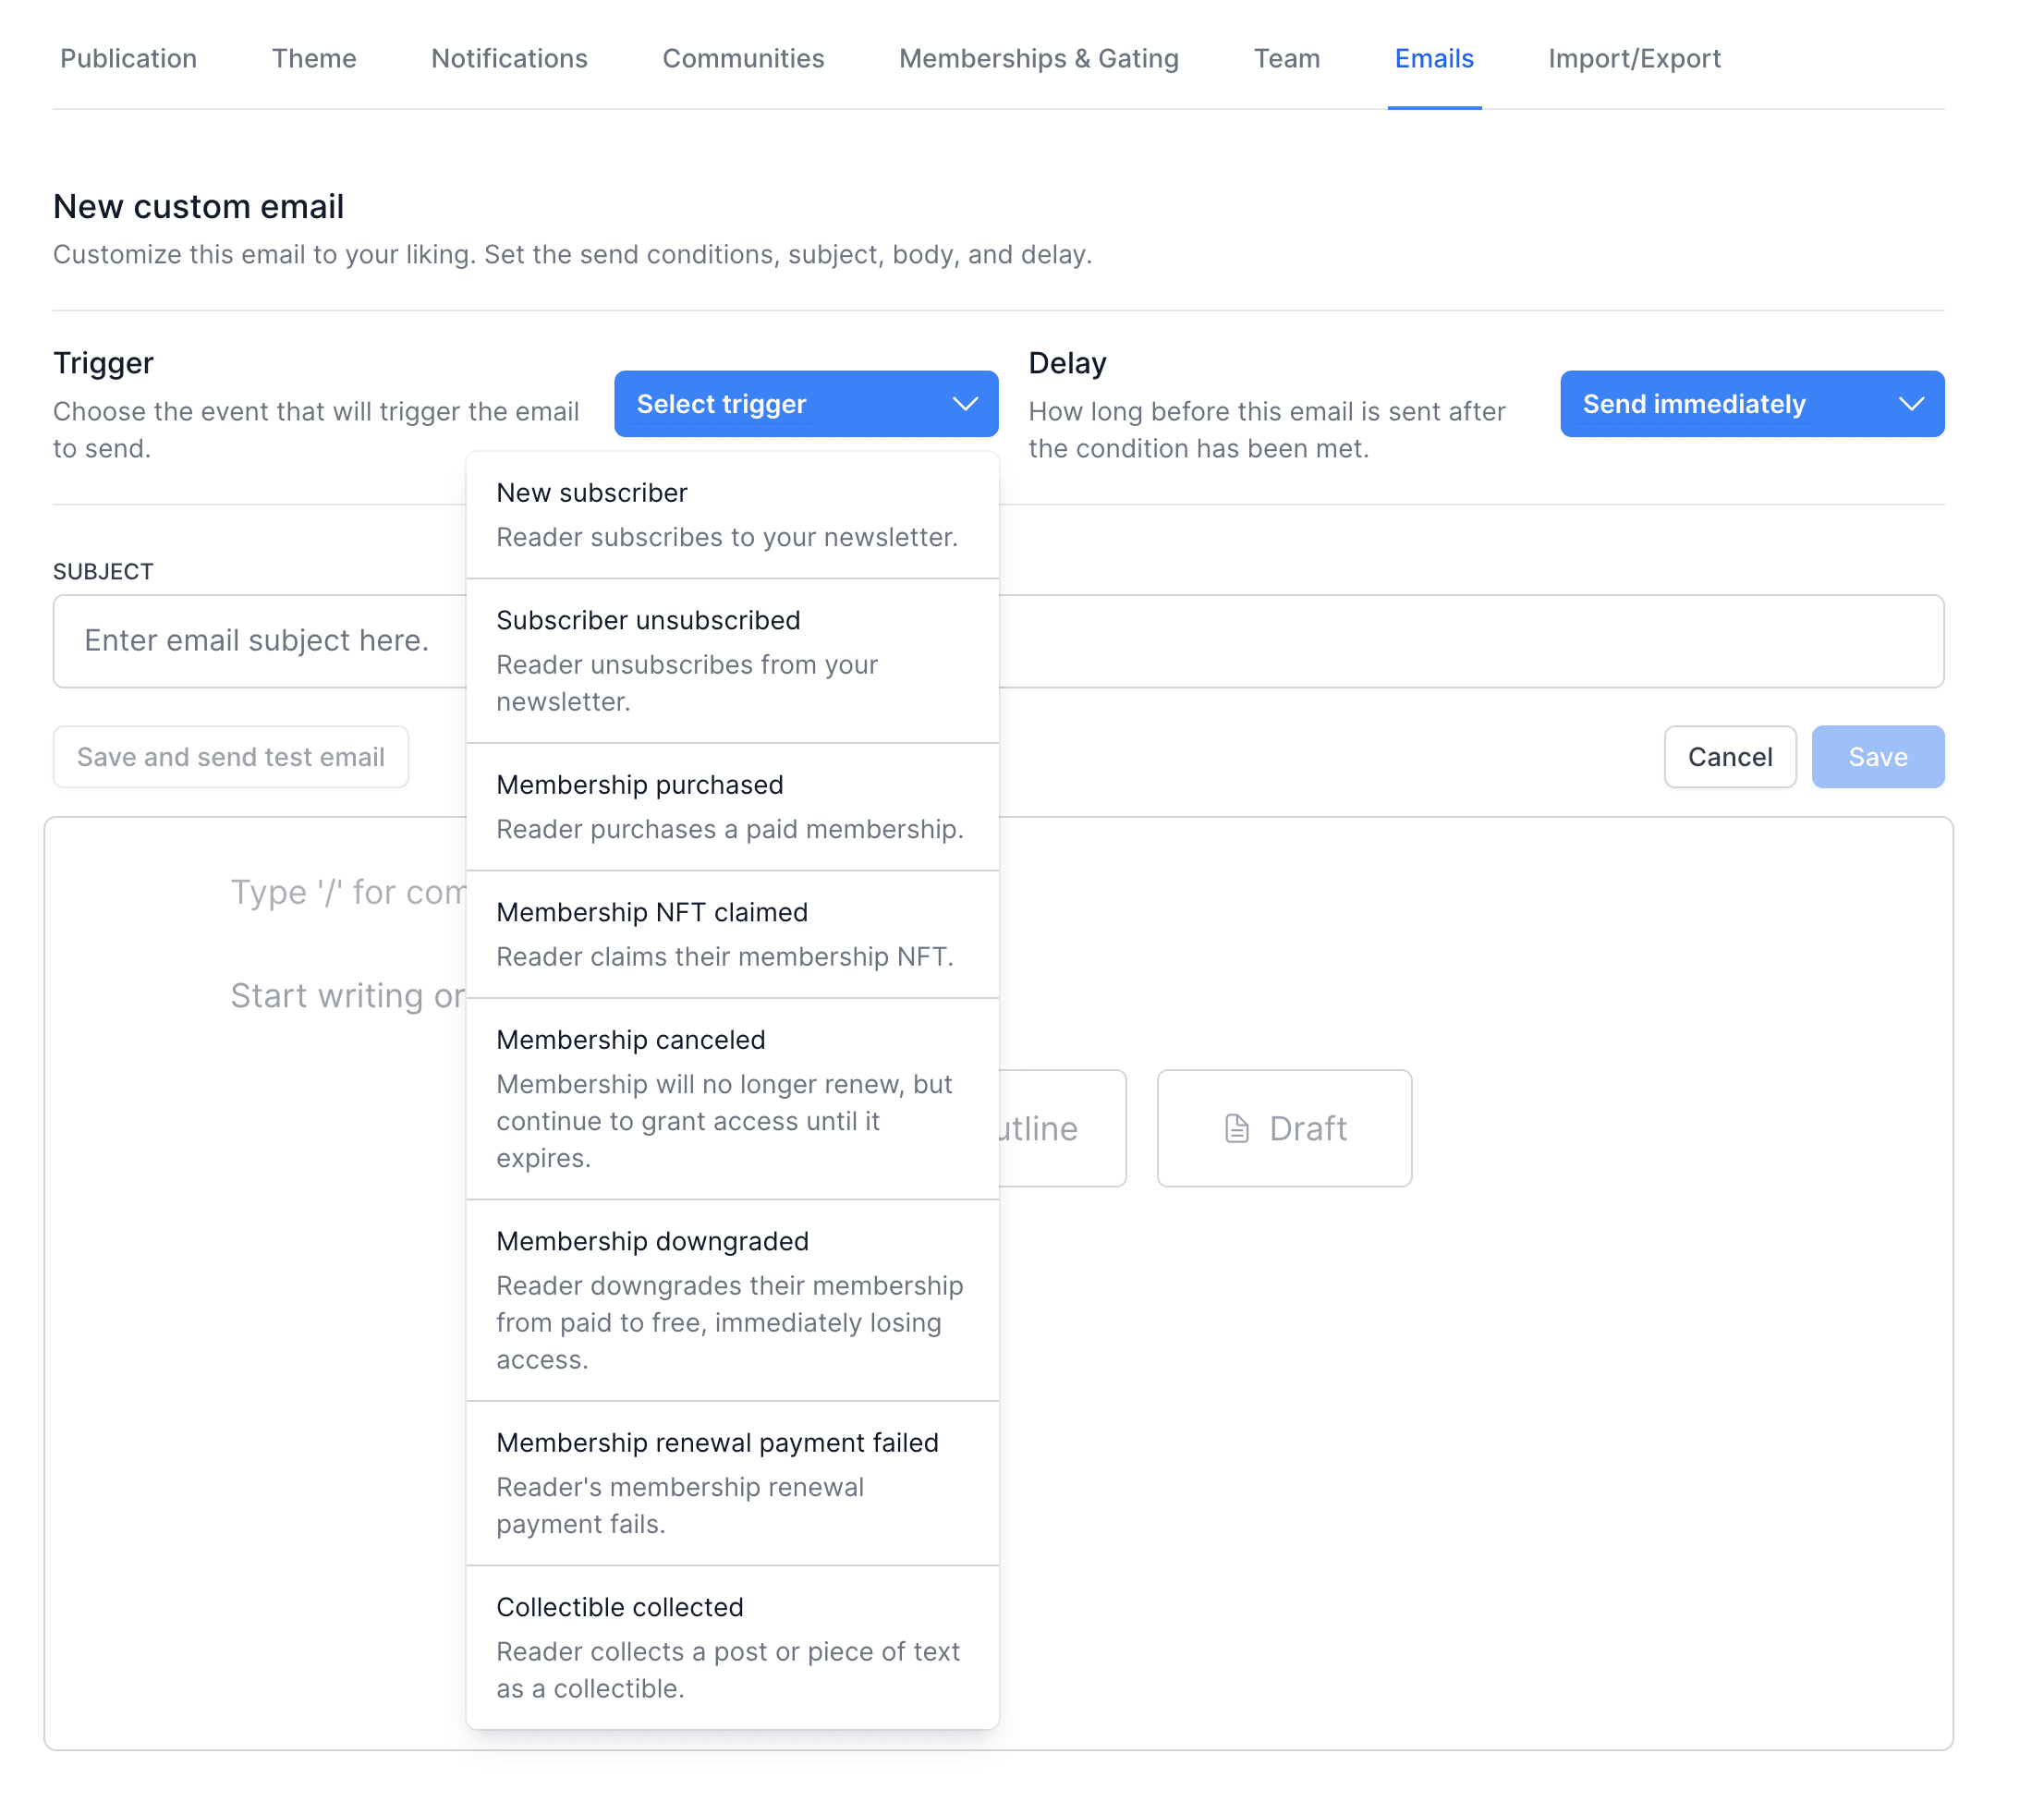Collapse the Select trigger dropdown

805,404
